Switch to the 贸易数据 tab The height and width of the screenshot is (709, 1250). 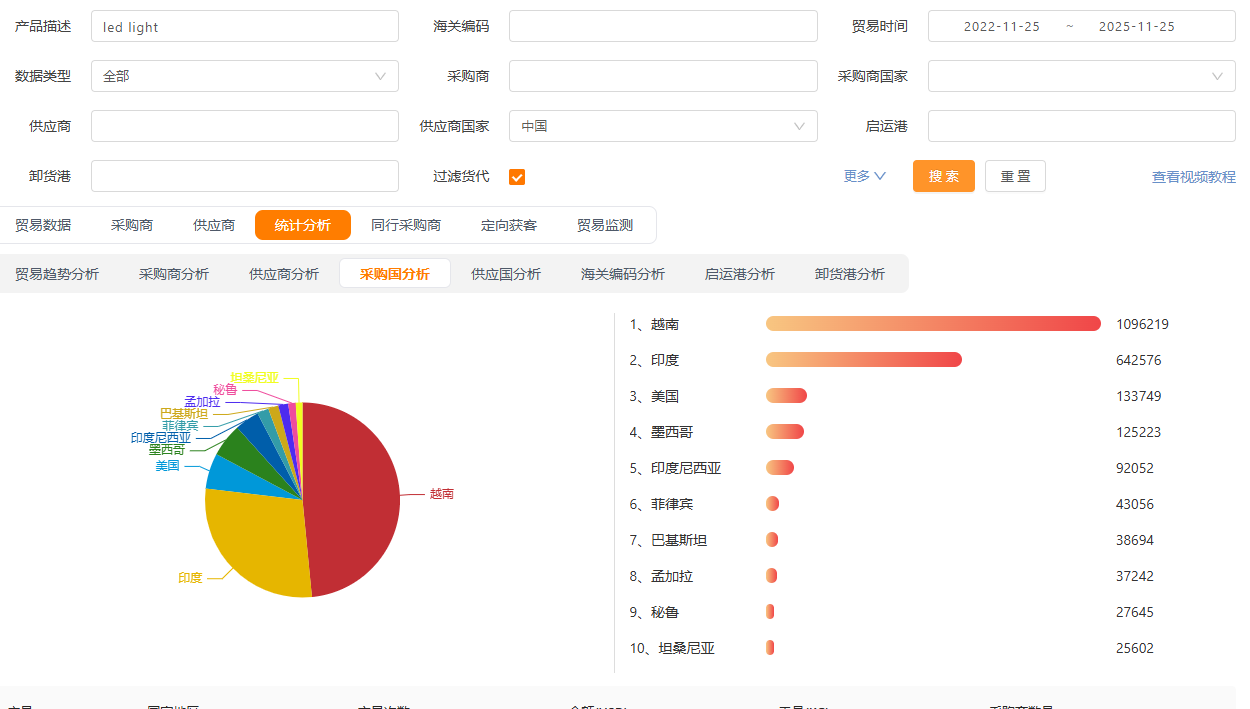43,225
